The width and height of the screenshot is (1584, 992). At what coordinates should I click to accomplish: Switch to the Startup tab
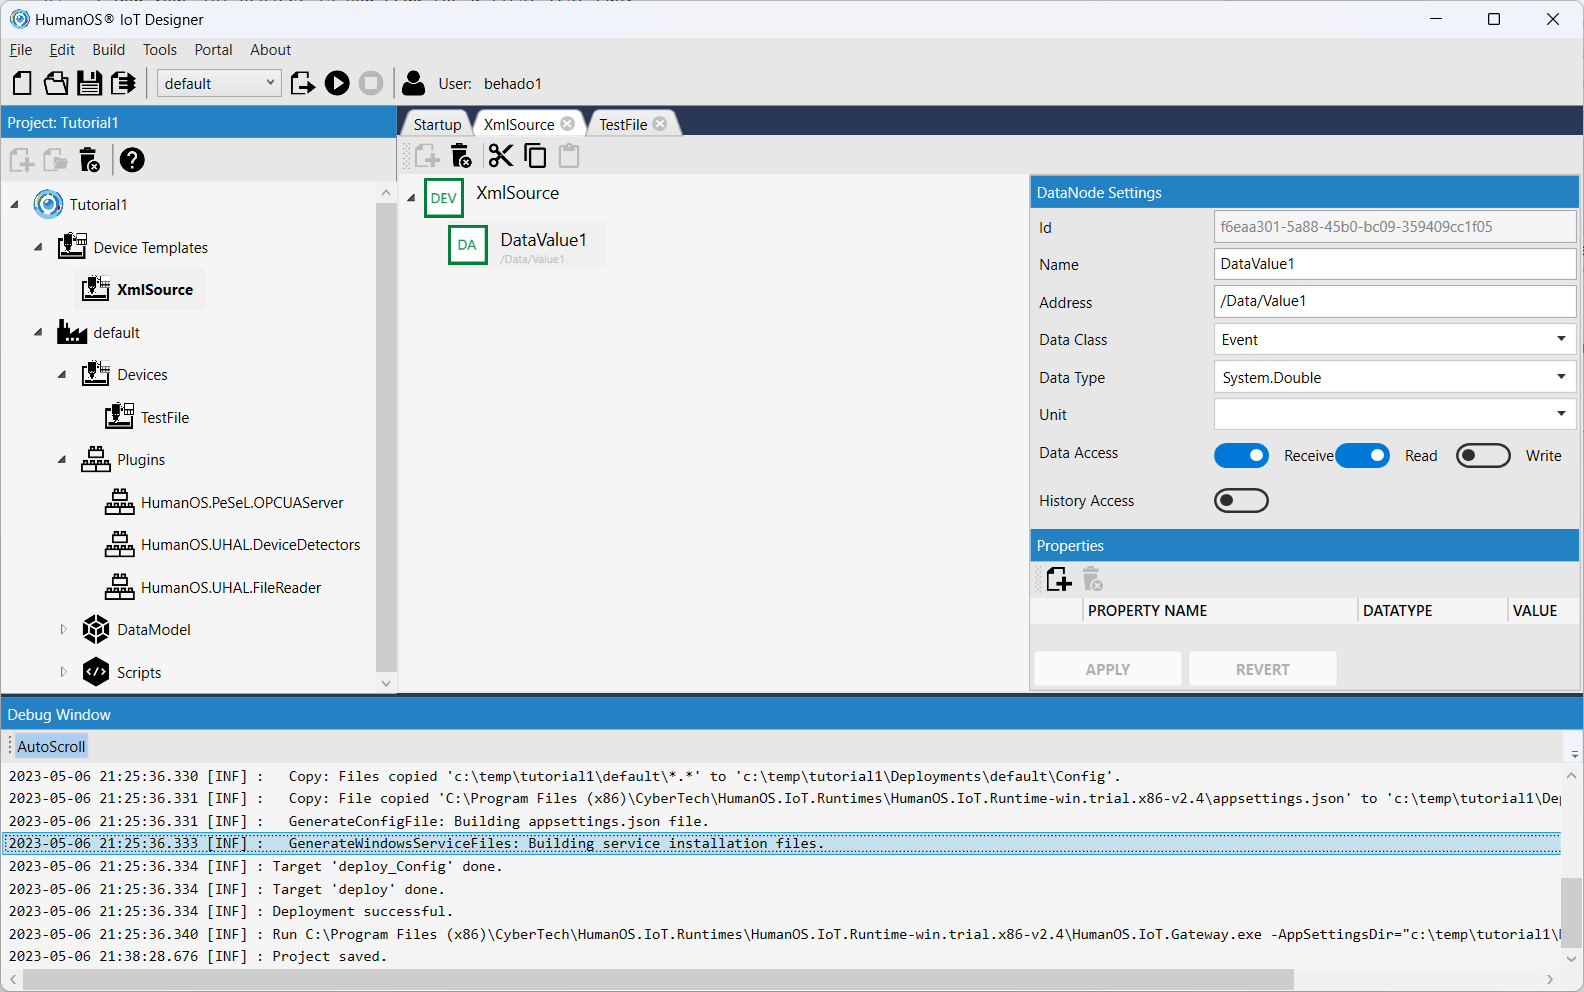click(x=437, y=124)
